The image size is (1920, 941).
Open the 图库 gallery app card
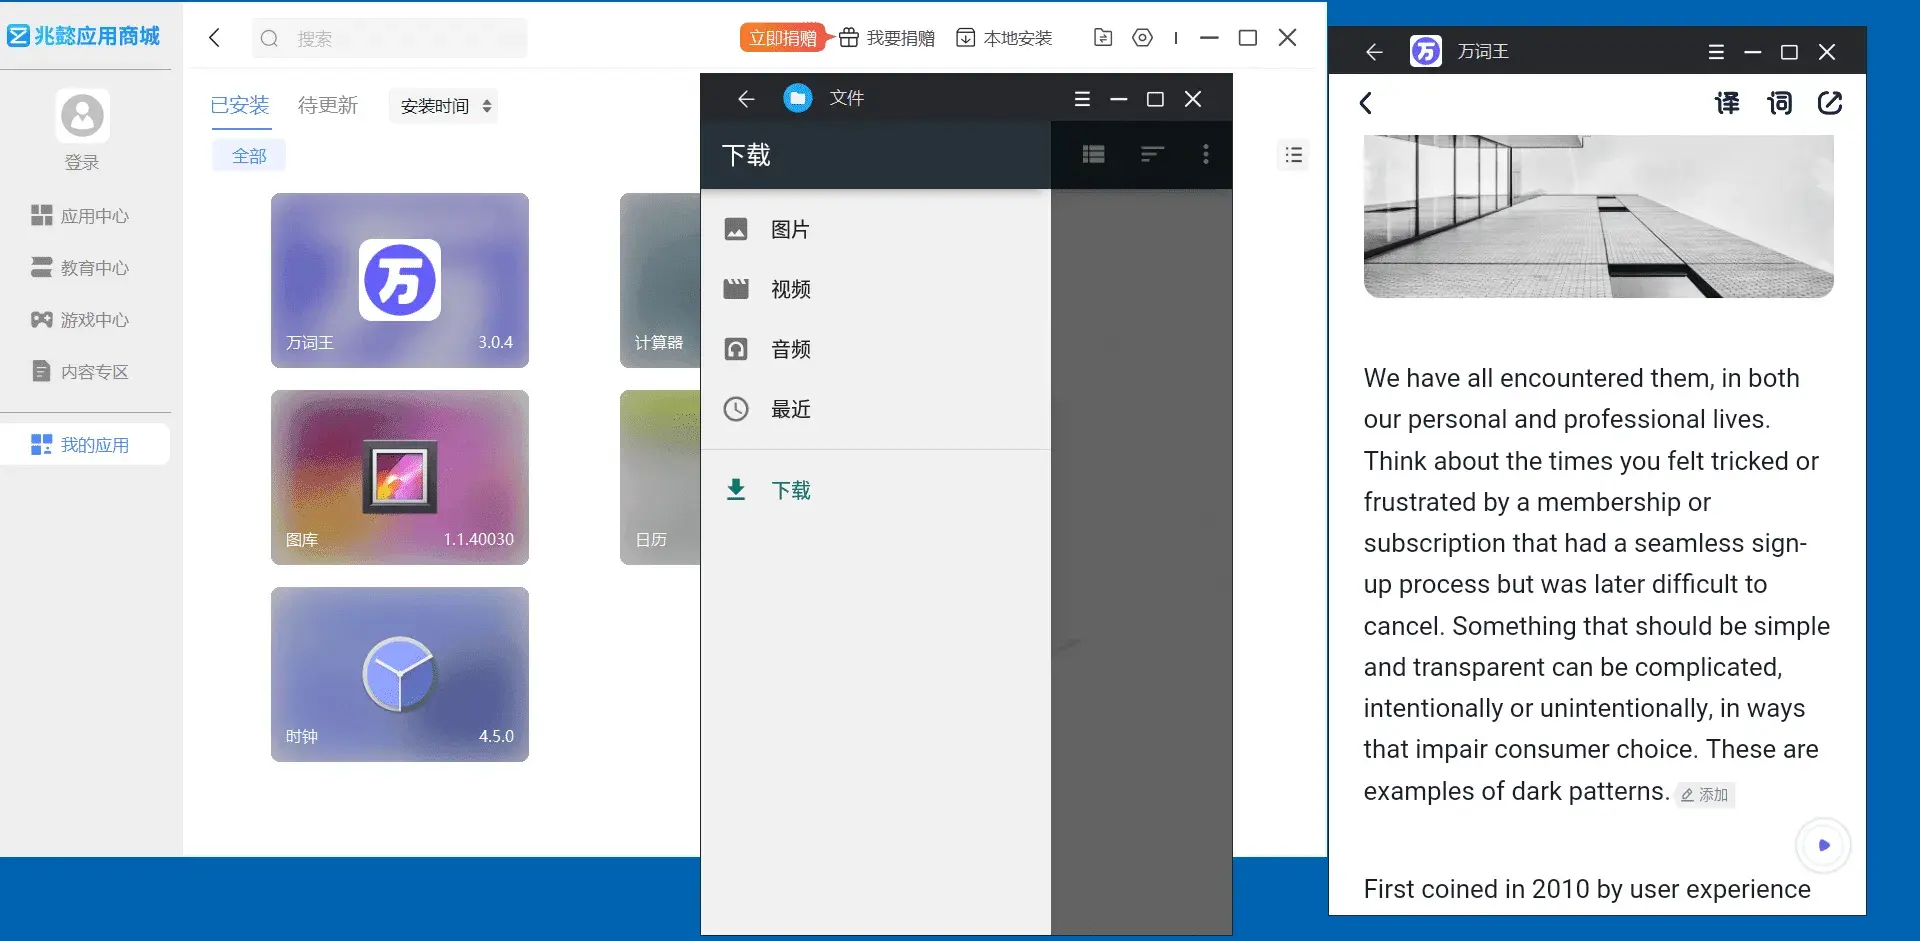click(x=399, y=477)
